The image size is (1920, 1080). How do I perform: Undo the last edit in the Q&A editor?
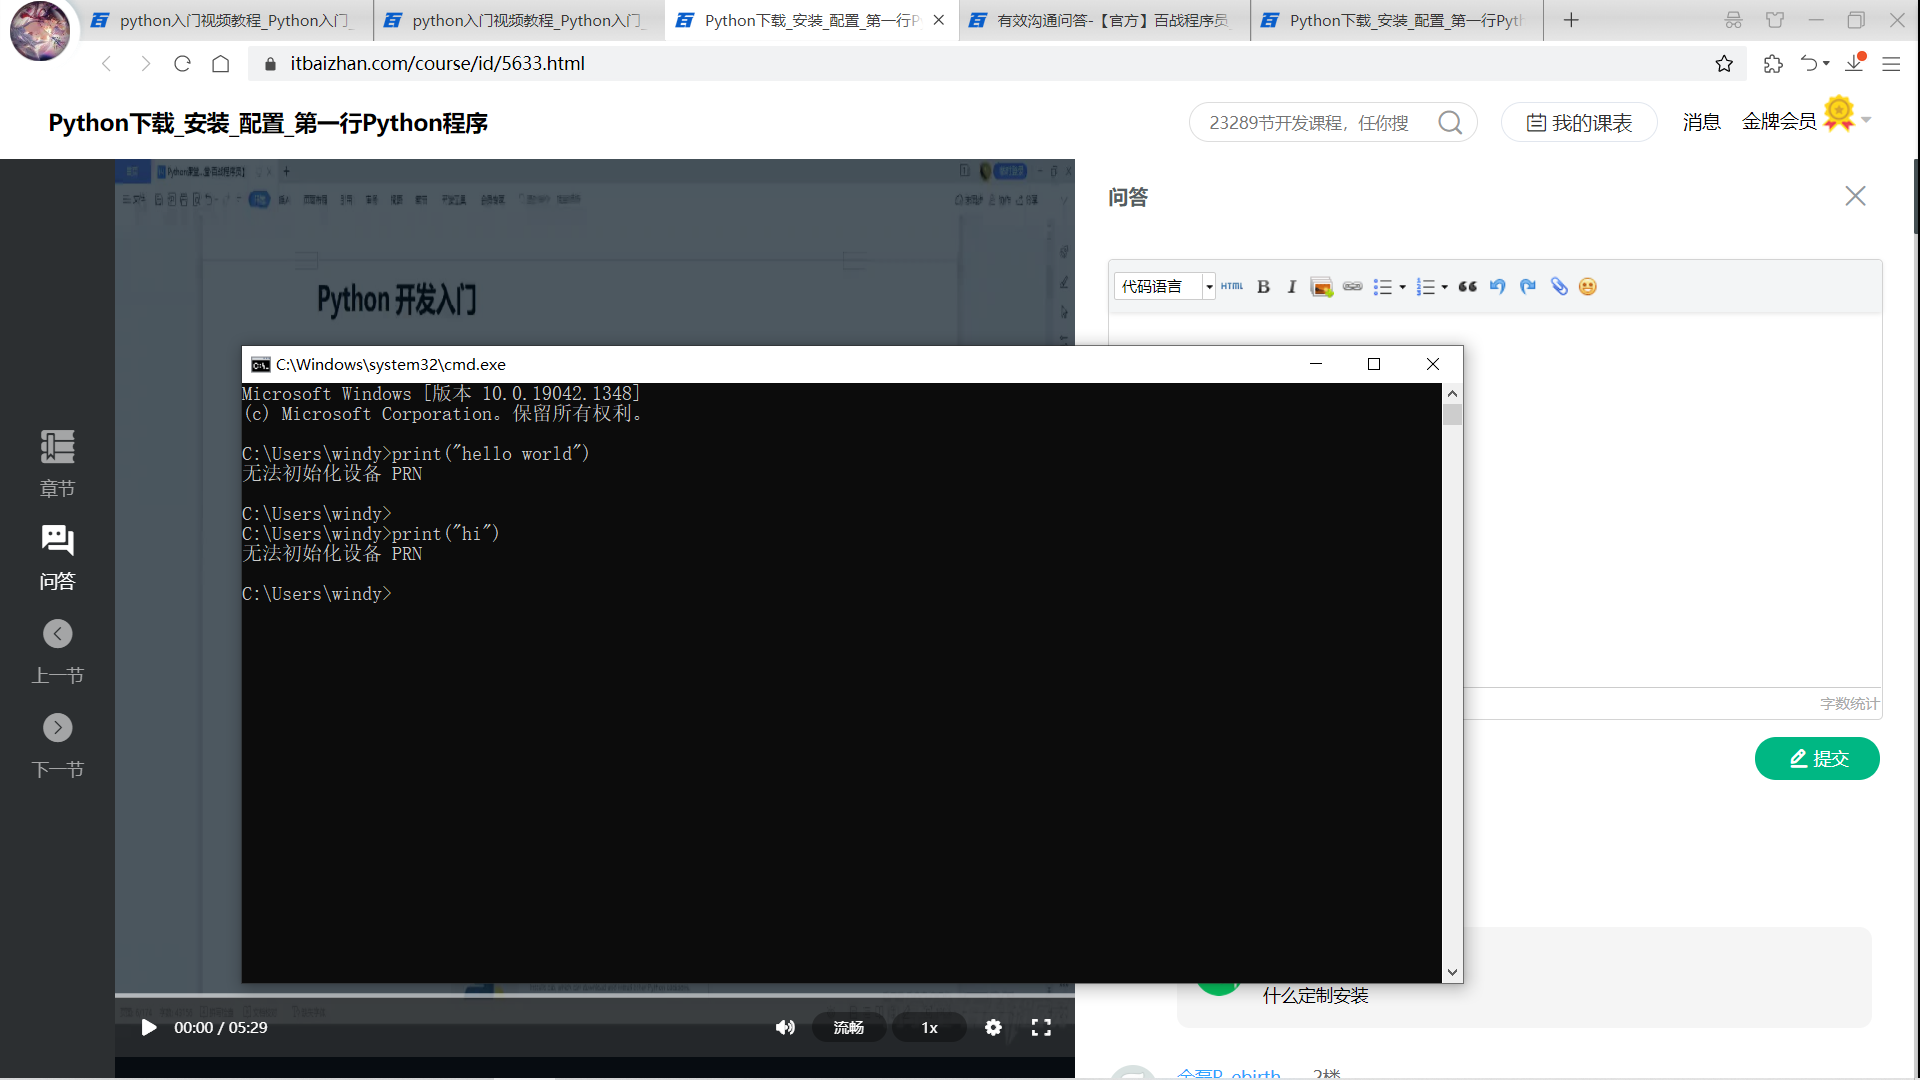(1497, 287)
